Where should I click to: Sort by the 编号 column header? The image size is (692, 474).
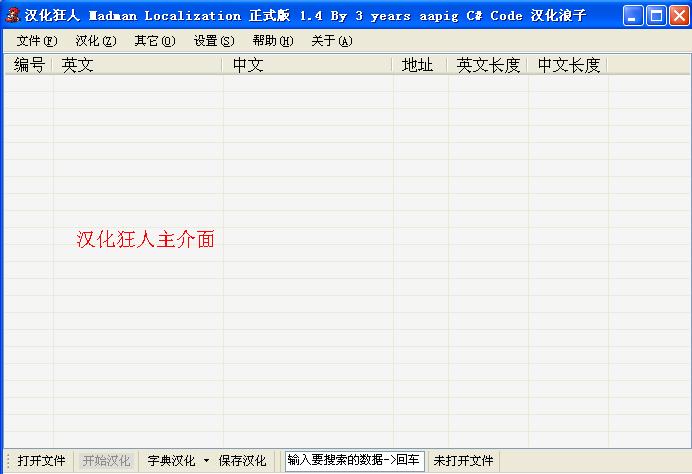[x=28, y=65]
